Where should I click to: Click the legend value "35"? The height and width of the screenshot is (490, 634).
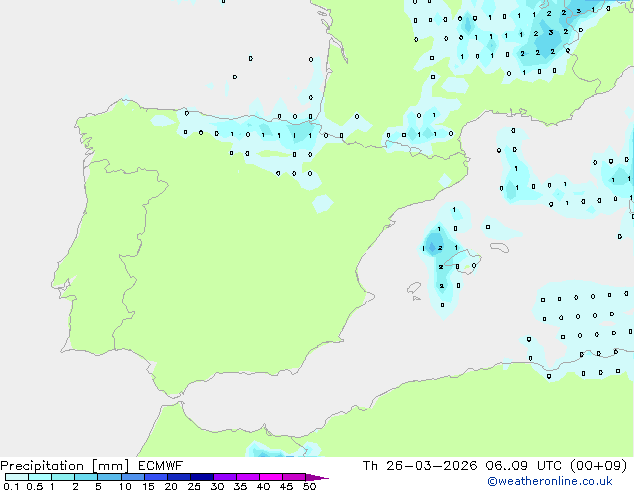[x=240, y=486]
